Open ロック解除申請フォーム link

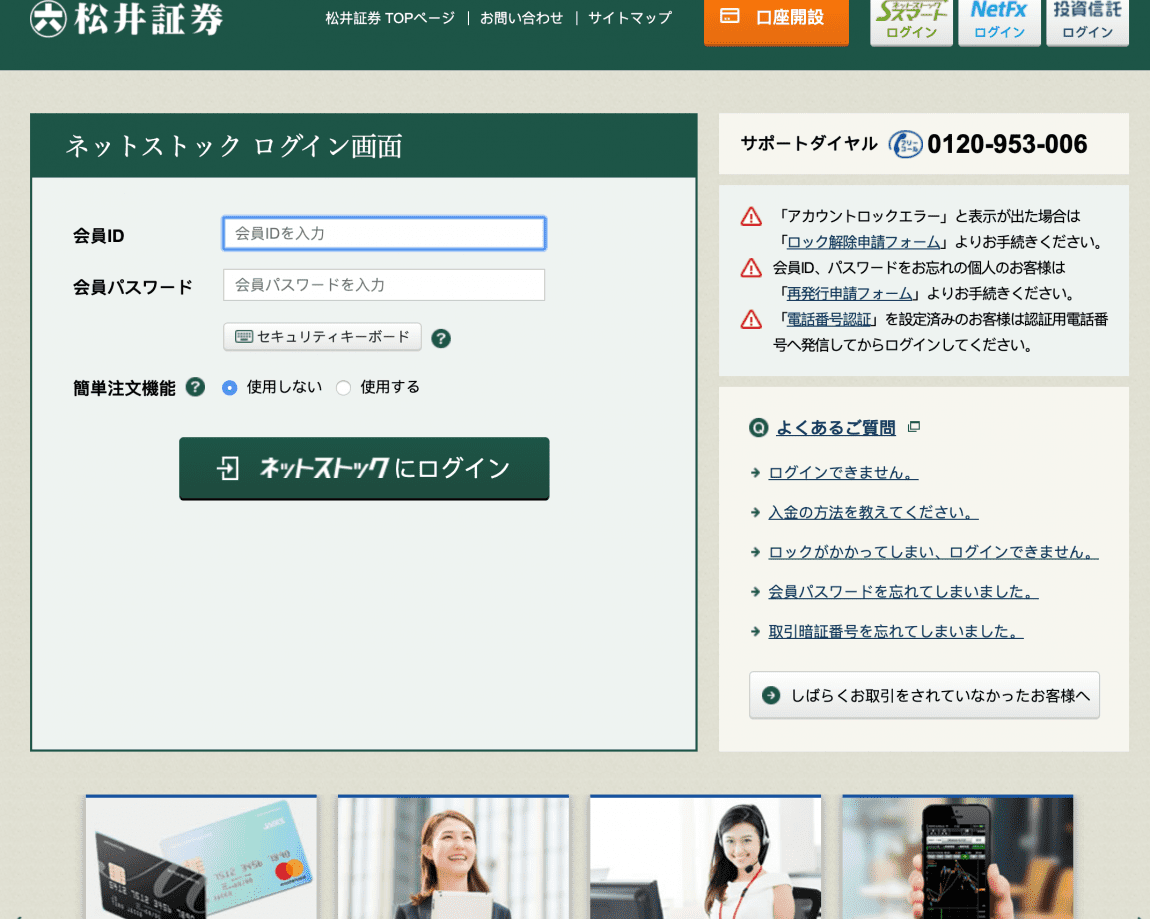point(864,242)
